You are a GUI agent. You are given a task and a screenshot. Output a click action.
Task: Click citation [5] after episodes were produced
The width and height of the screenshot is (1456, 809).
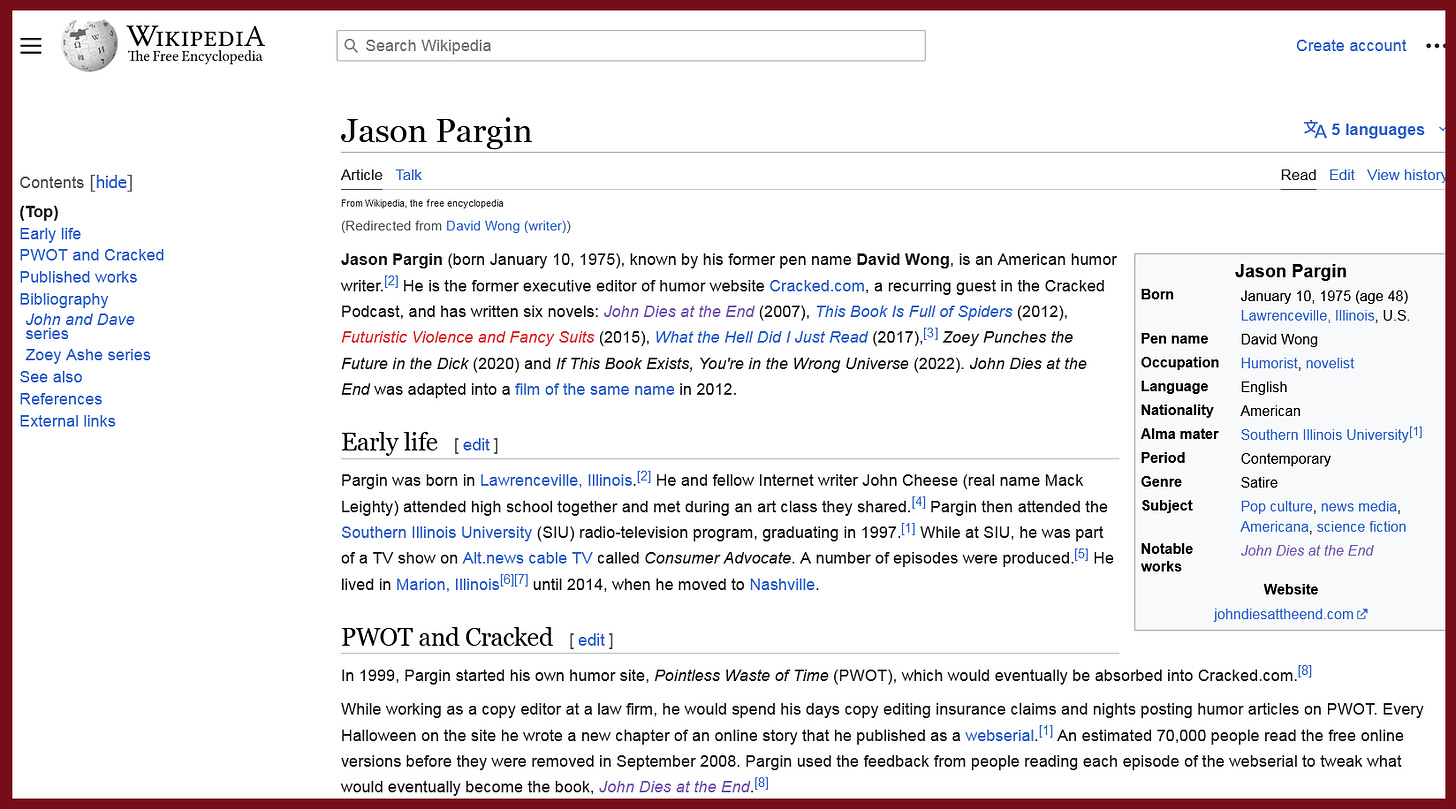click(x=1081, y=553)
